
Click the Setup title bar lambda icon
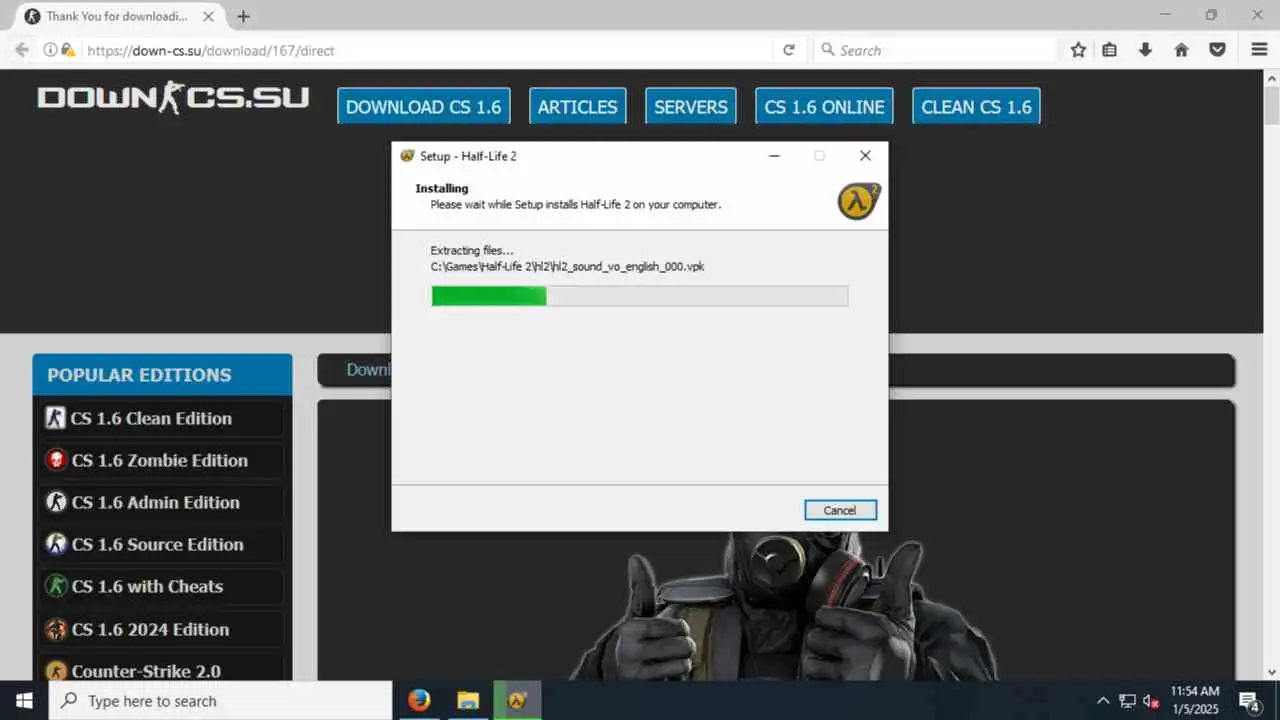[x=407, y=156]
